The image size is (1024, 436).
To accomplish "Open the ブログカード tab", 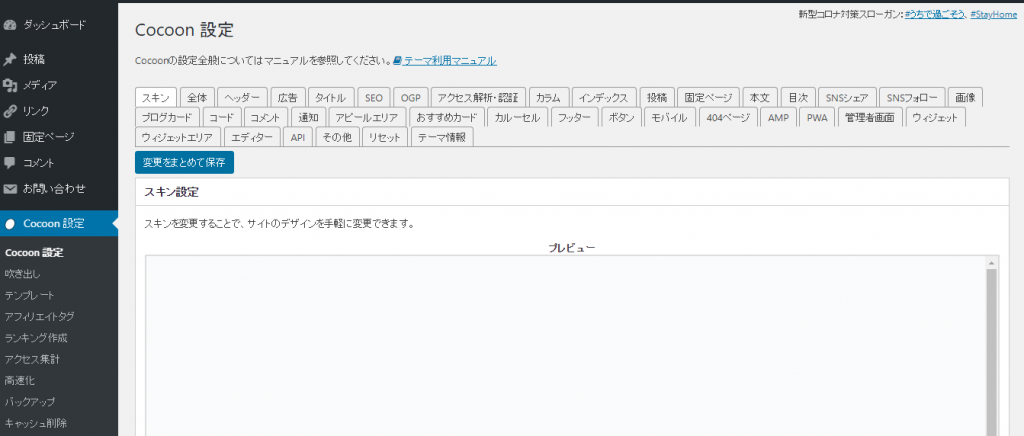I will (167, 118).
